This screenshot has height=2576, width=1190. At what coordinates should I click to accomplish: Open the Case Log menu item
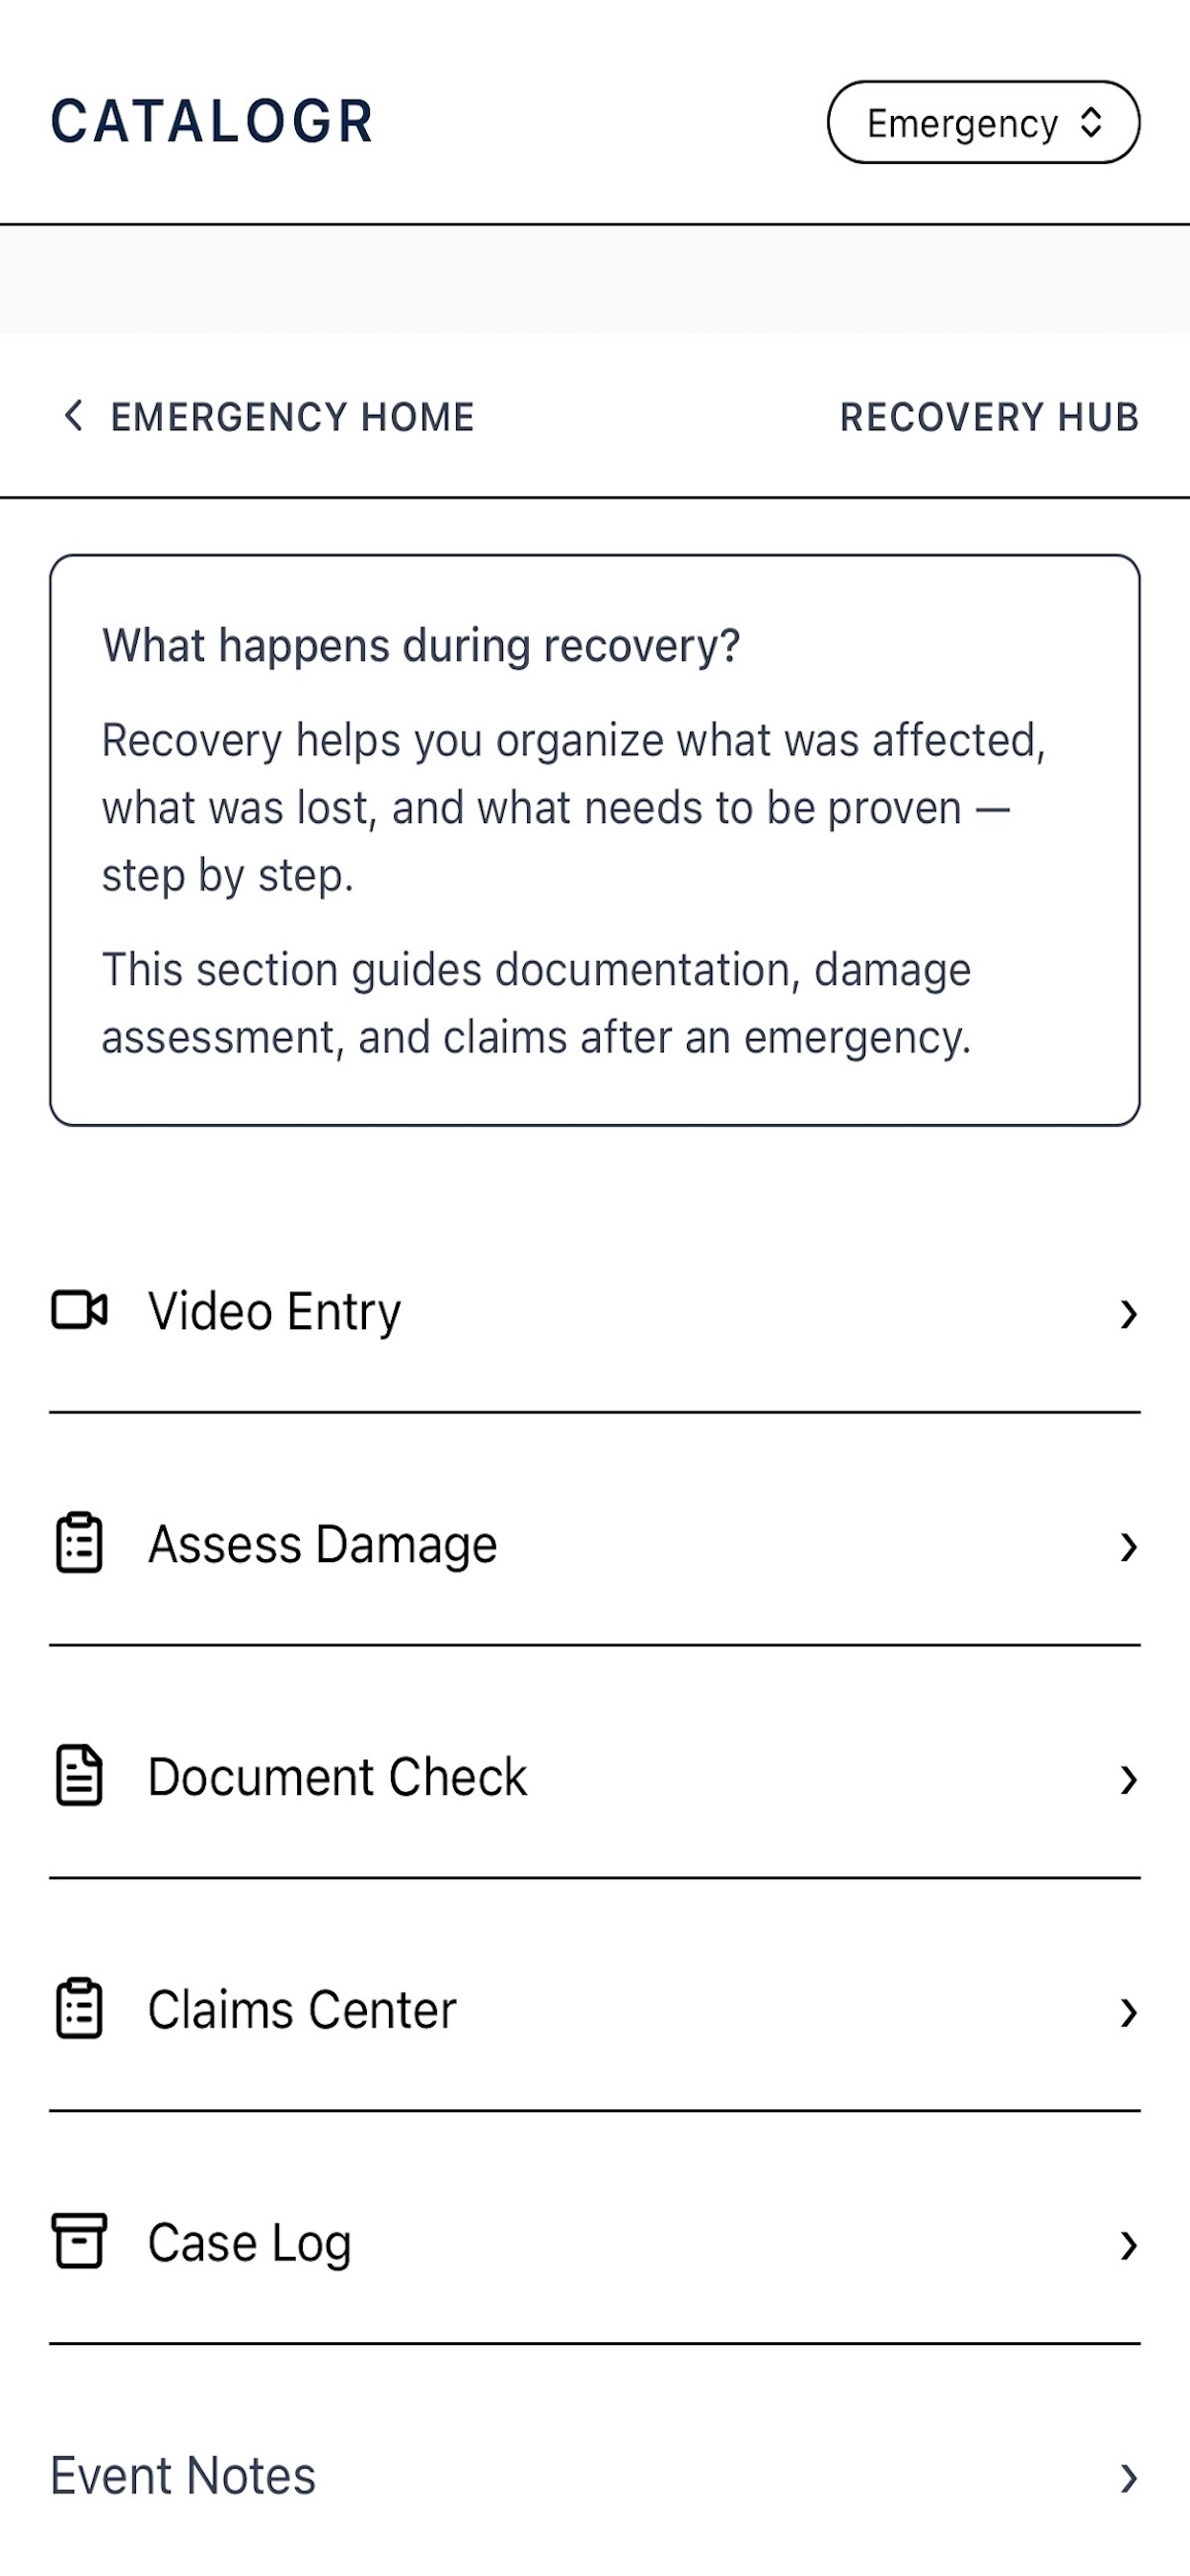595,2243
